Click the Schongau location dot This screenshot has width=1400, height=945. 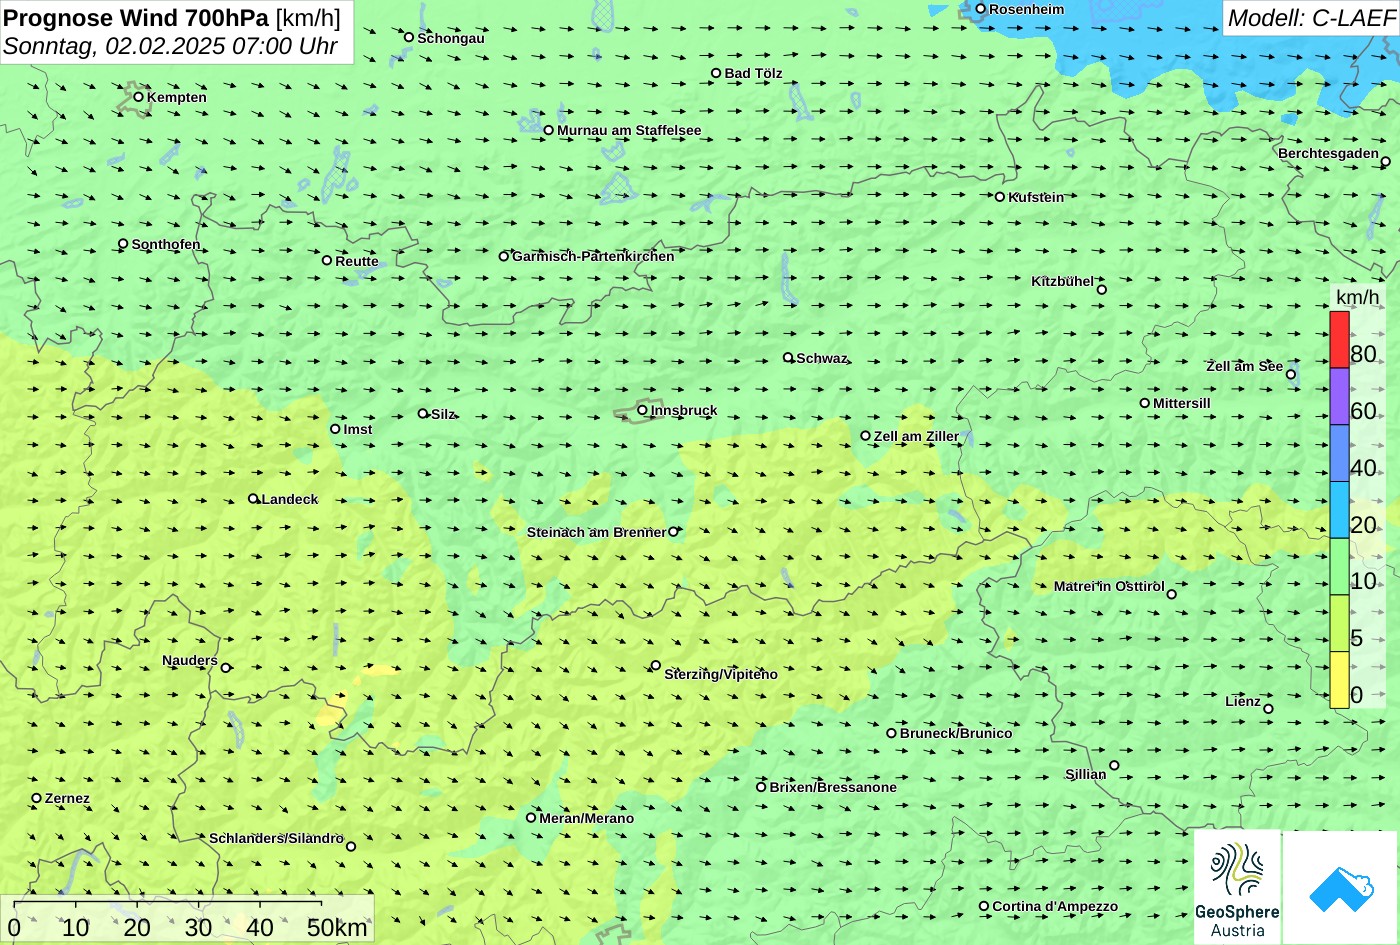(409, 37)
